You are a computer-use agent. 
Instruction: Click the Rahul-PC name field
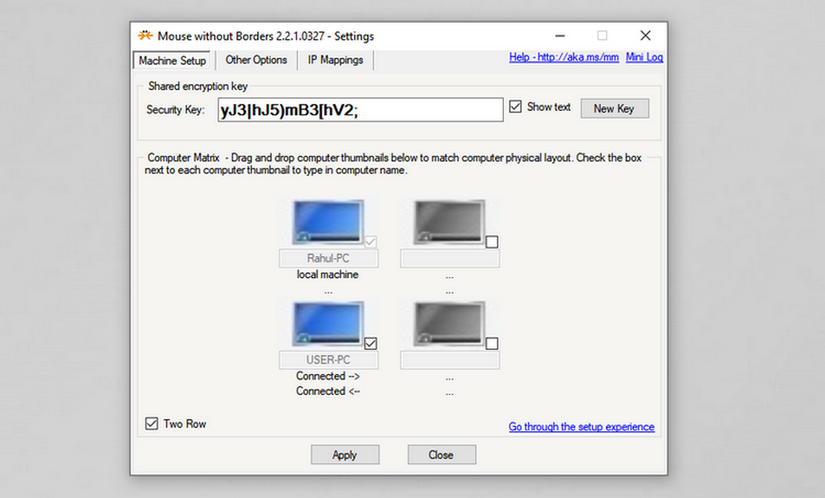pos(328,258)
